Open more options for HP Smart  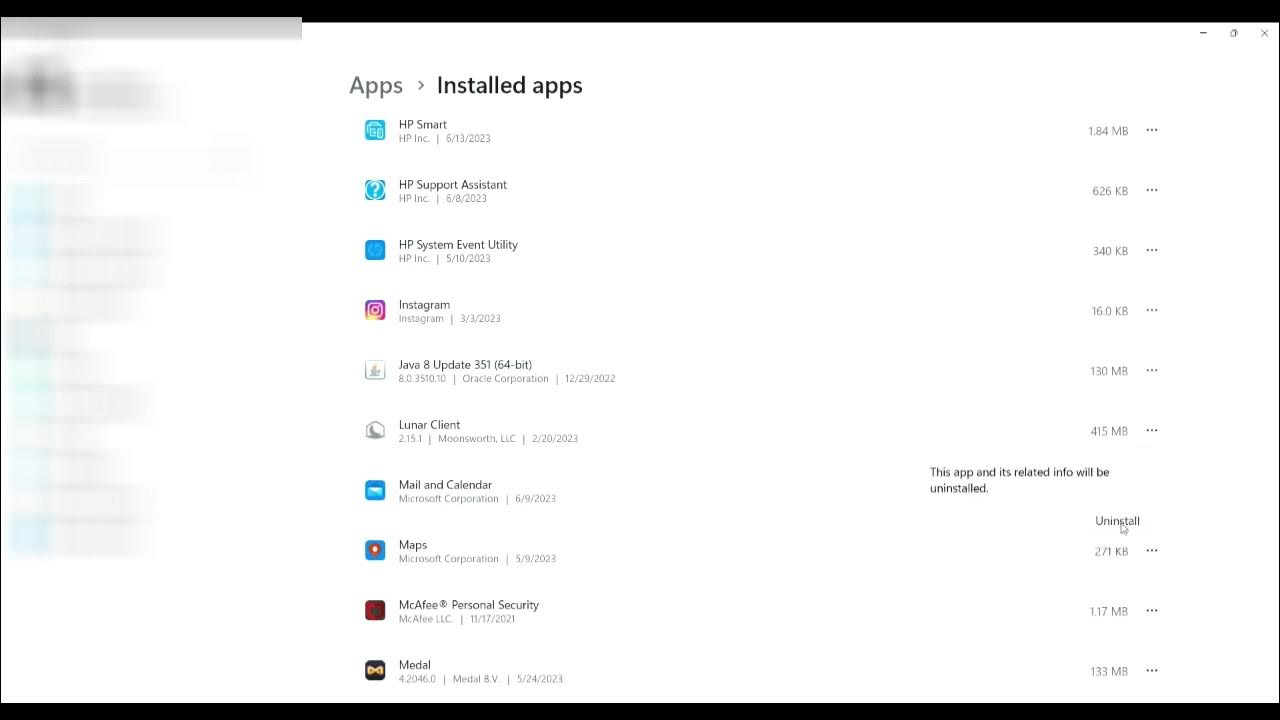click(1151, 130)
